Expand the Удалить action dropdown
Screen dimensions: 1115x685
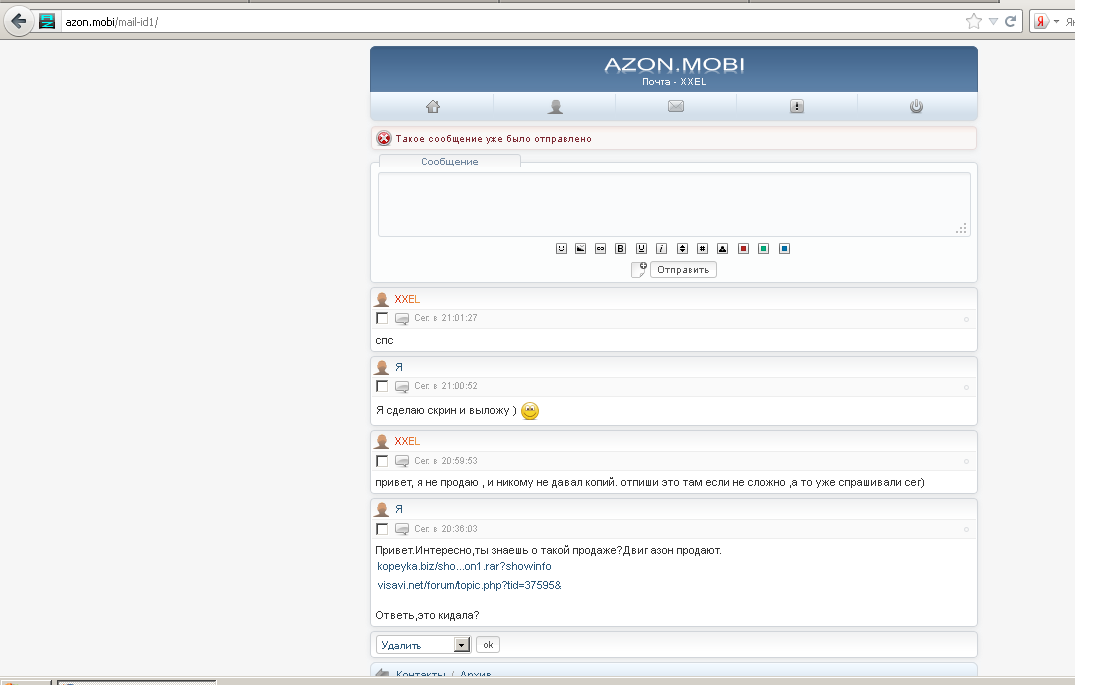coord(461,646)
